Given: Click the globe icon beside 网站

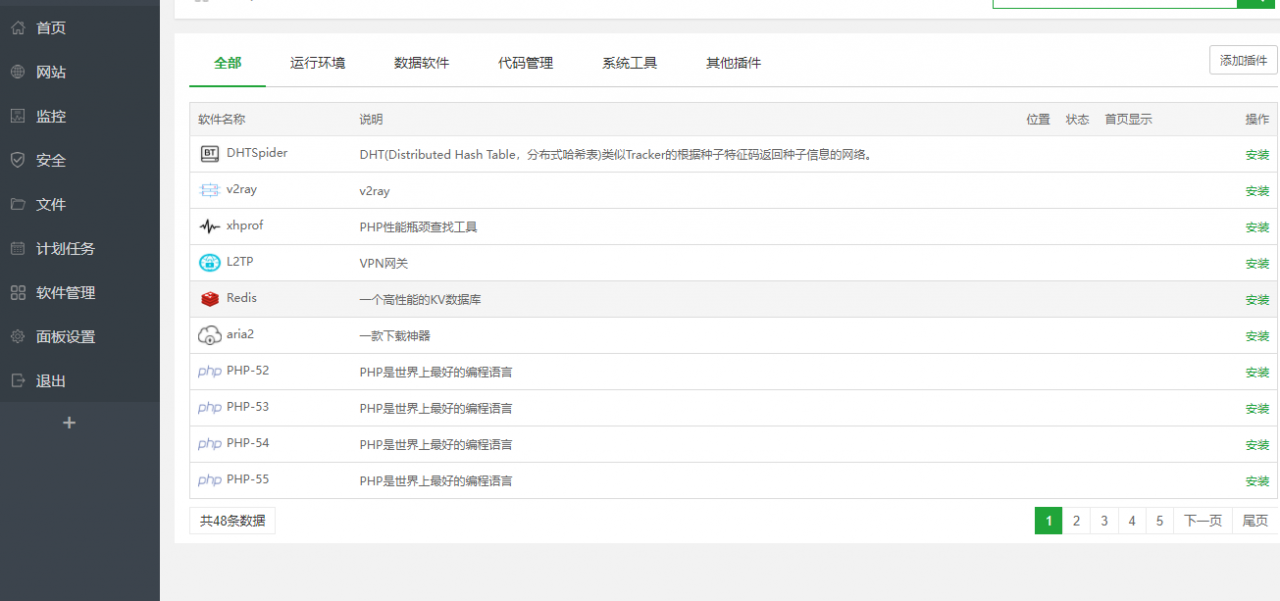Looking at the screenshot, I should pyautogui.click(x=17, y=72).
